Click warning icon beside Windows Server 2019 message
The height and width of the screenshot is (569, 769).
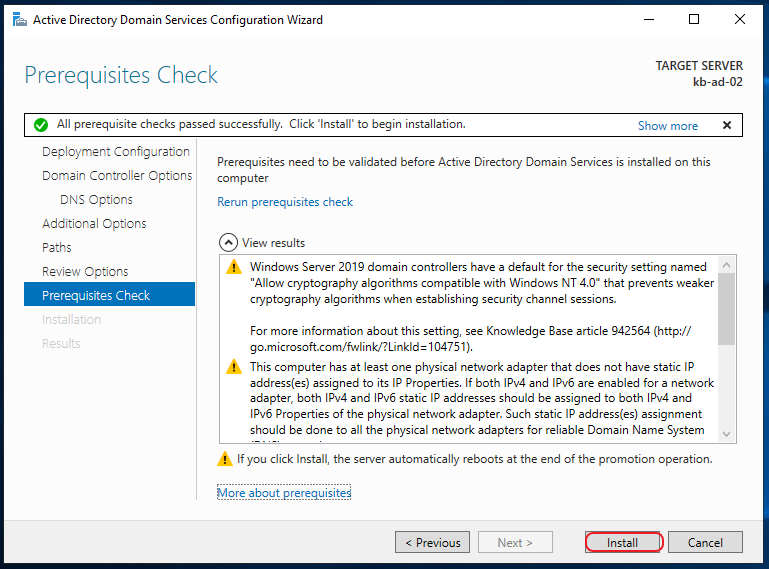point(234,267)
